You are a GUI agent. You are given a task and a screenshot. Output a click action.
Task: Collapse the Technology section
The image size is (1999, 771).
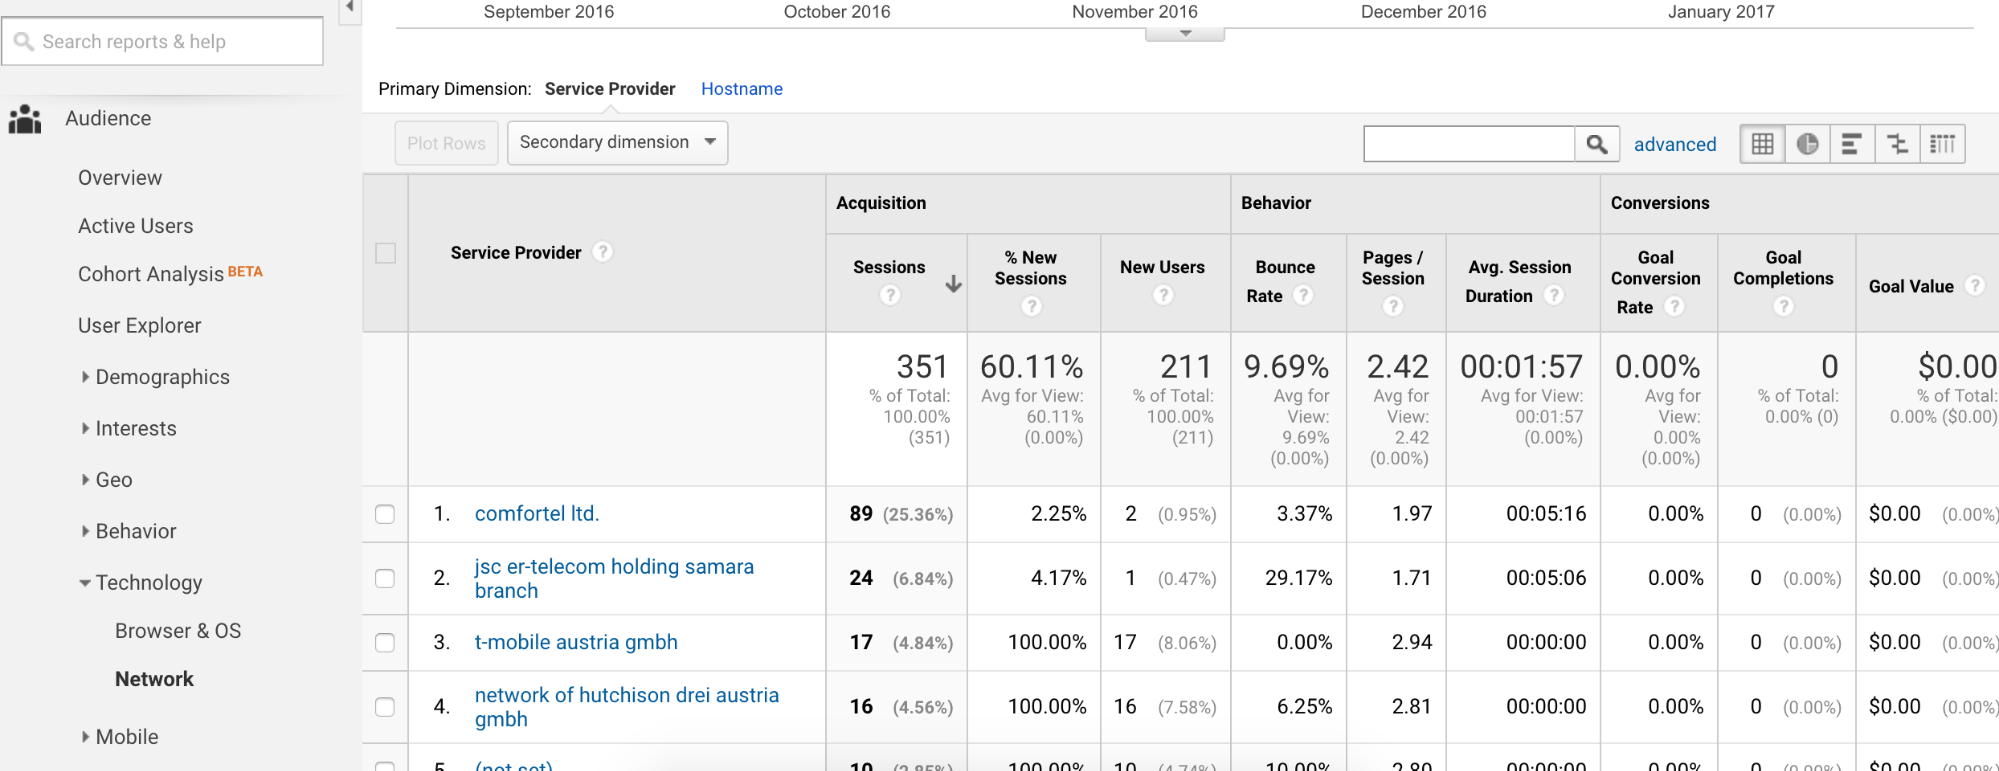[148, 582]
